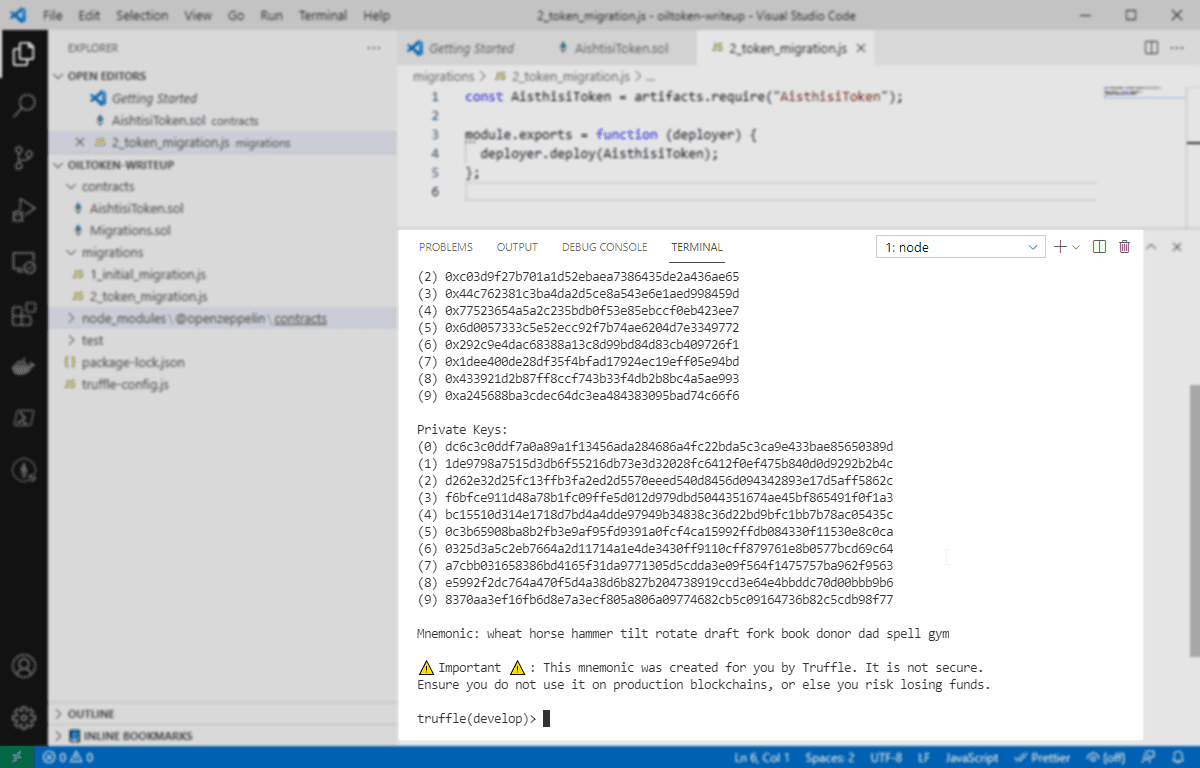1200x768 pixels.
Task: Open editor More Actions ellipsis
Action: coord(1177,47)
